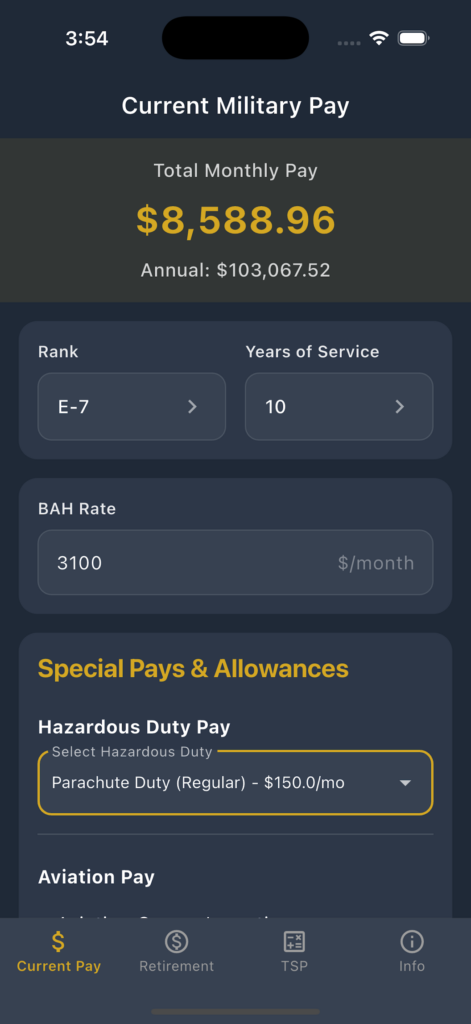Open the Rank selector showing E-7
This screenshot has height=1024, width=471.
click(131, 406)
